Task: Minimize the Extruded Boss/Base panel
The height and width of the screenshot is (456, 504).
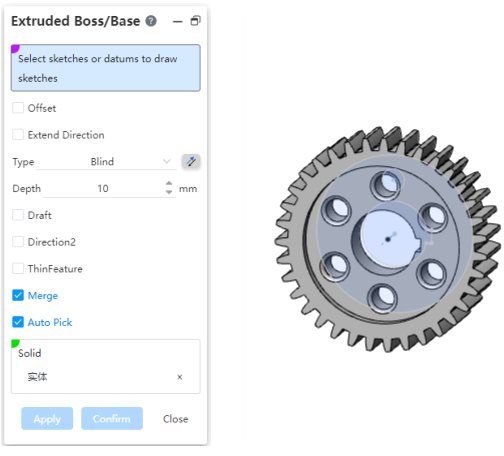Action: point(178,22)
